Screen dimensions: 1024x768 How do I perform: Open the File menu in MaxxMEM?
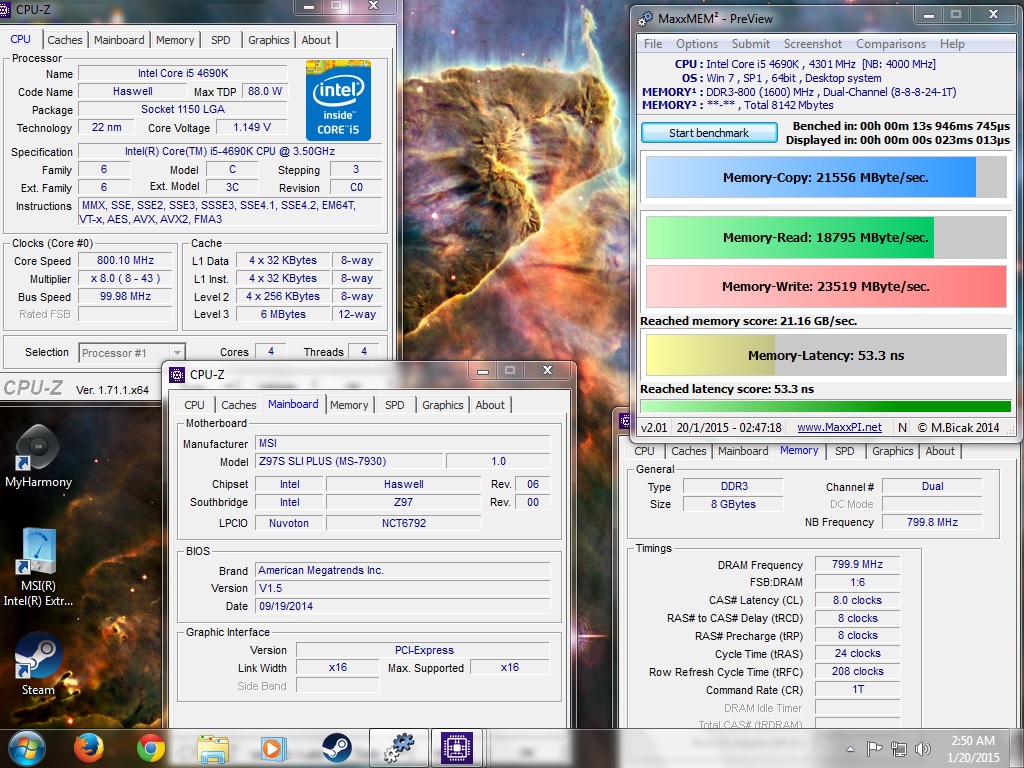click(x=653, y=44)
